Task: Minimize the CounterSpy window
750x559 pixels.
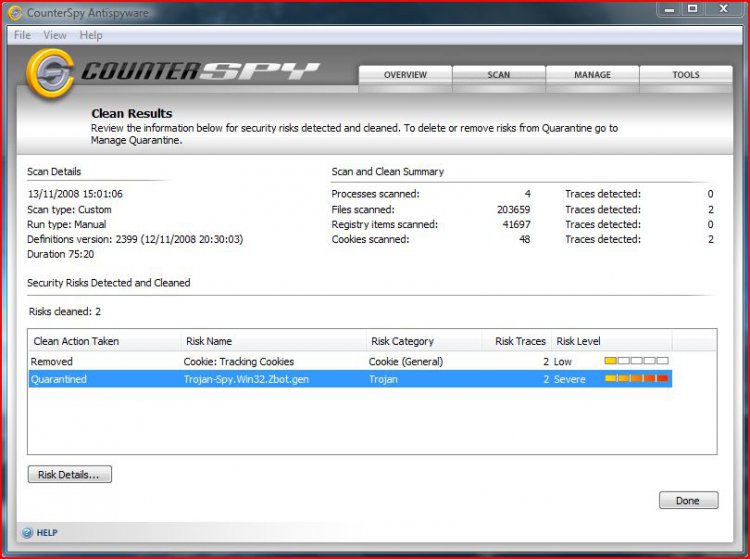Action: (x=669, y=9)
